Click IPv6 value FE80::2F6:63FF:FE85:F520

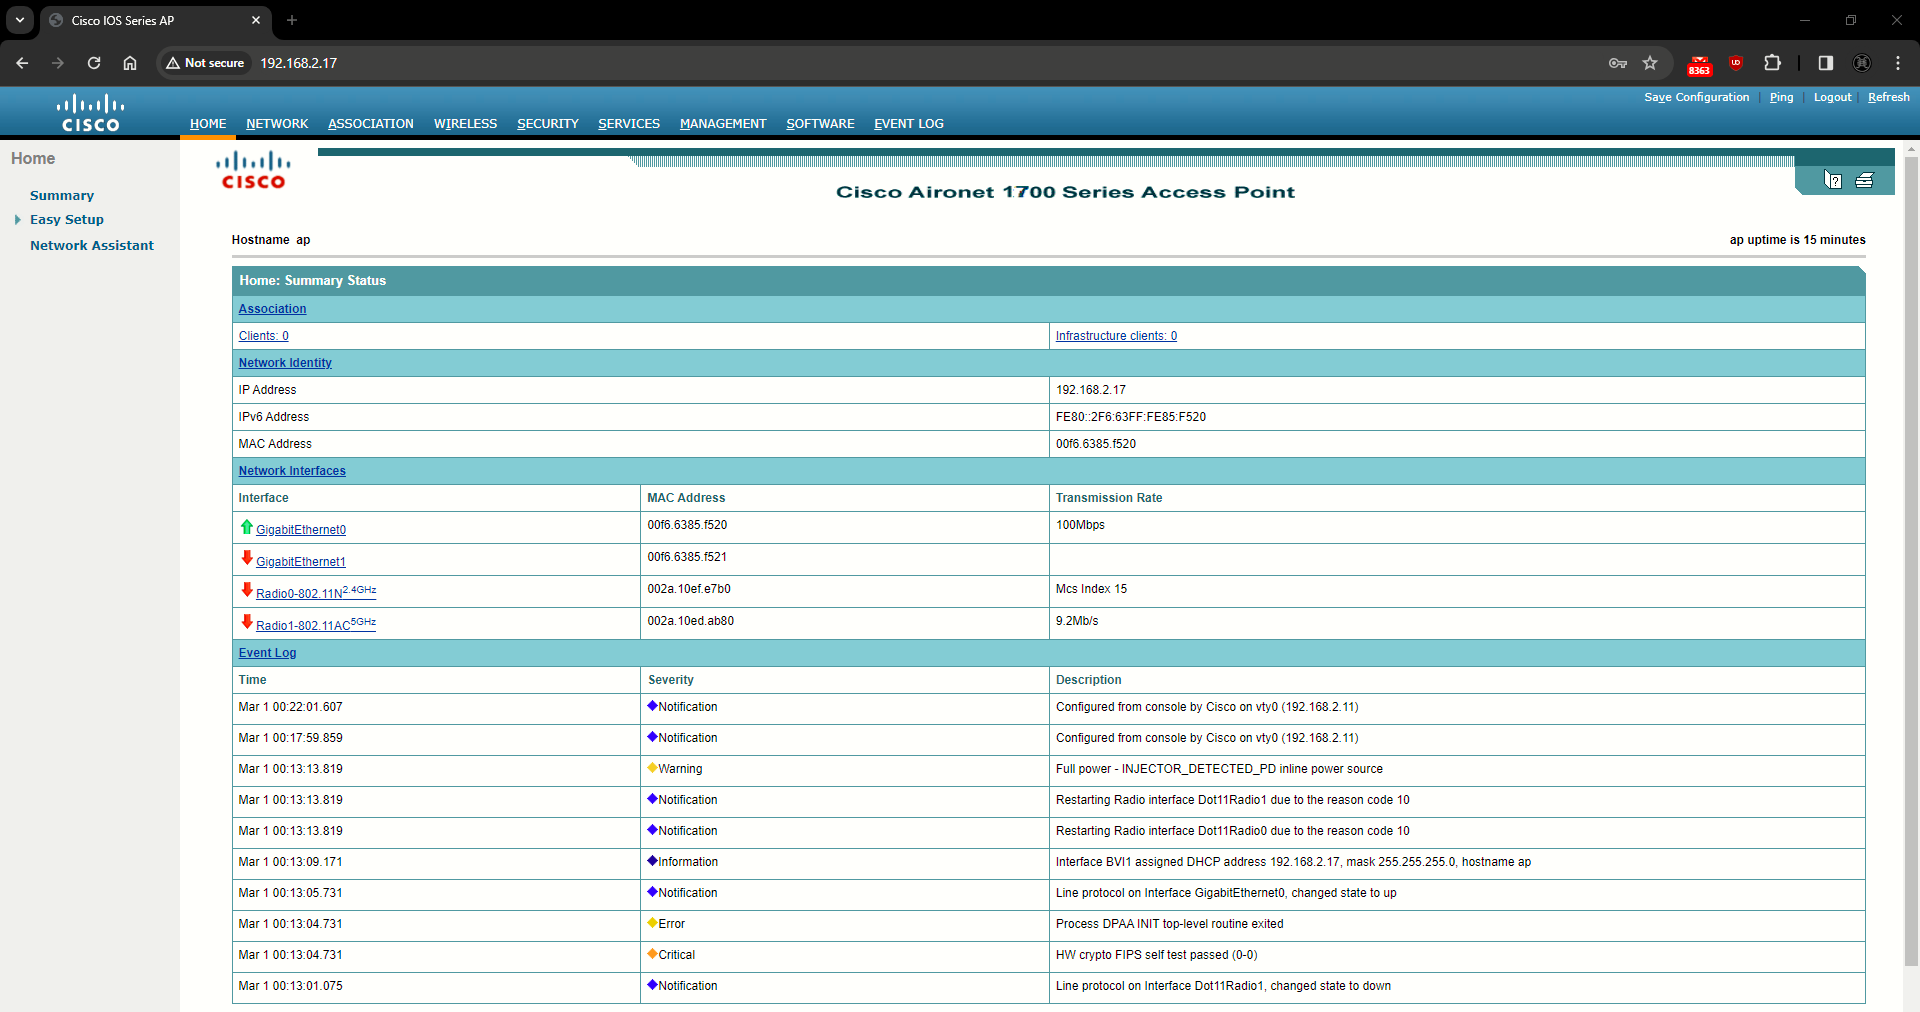pos(1131,417)
